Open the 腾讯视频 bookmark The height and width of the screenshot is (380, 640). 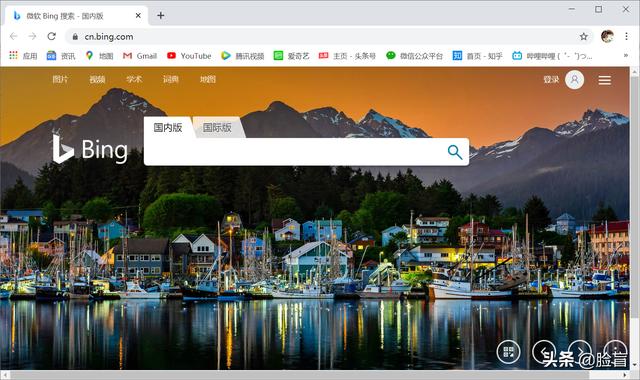(x=242, y=56)
